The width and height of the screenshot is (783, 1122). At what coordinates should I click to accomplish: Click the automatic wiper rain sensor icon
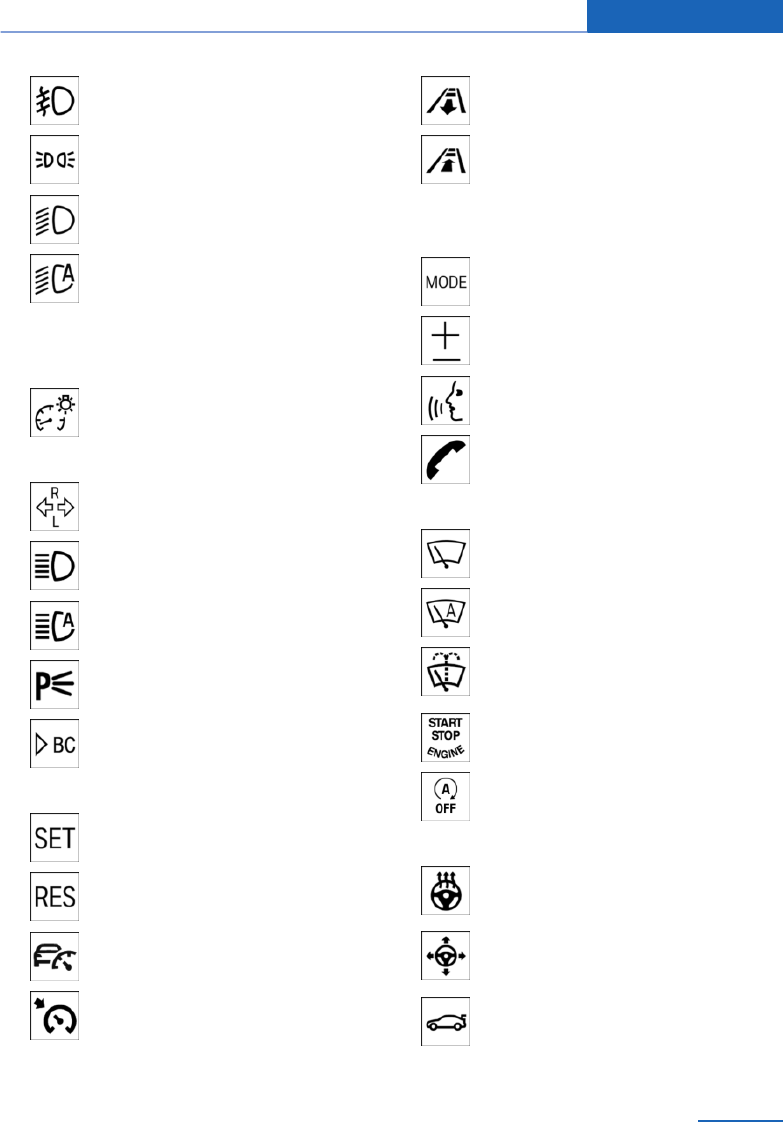coord(445,613)
